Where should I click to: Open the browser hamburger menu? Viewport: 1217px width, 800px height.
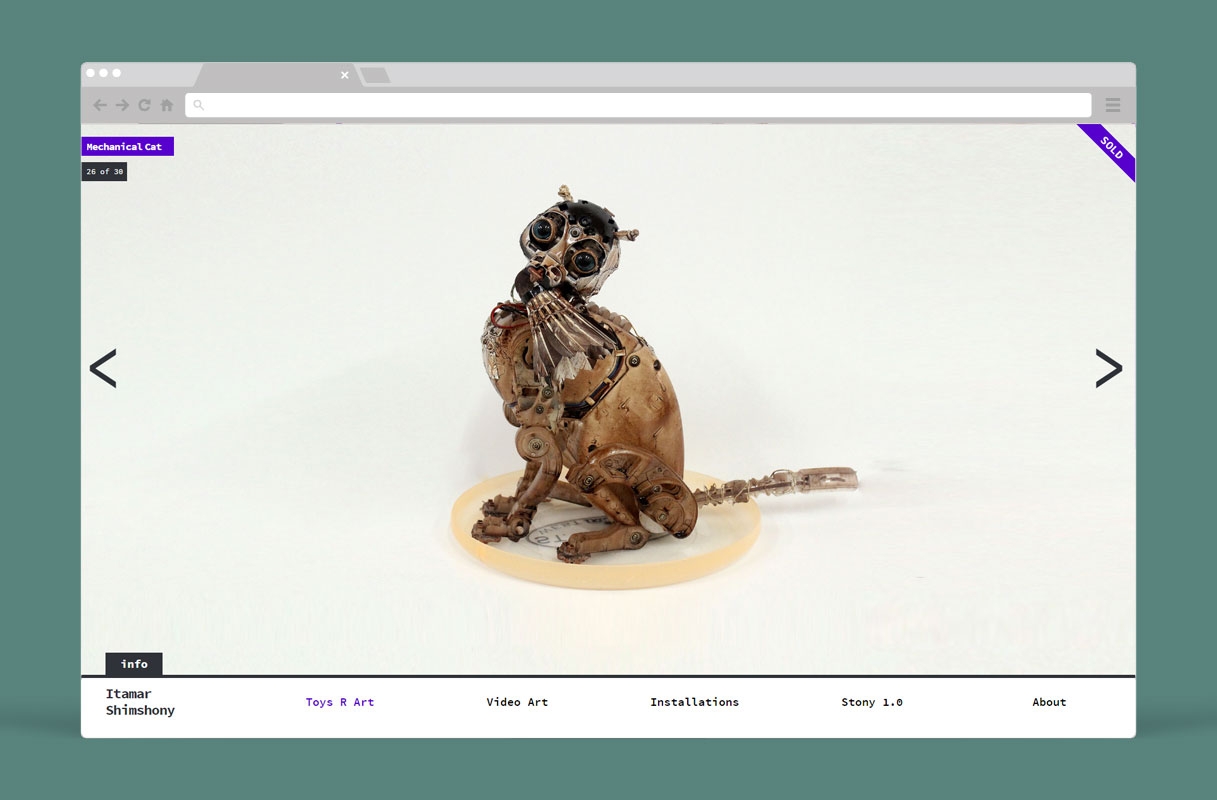pyautogui.click(x=1113, y=105)
